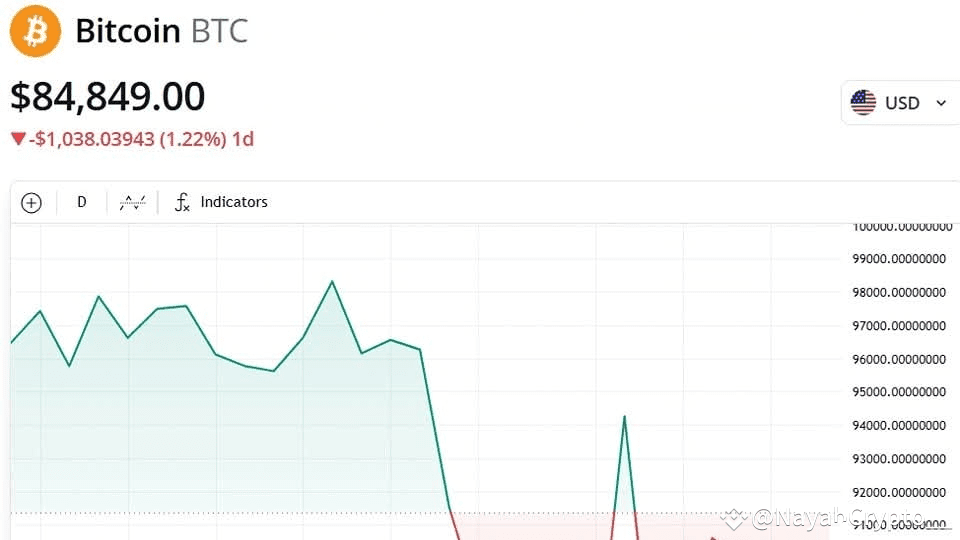Select the D daily interval button

81,202
